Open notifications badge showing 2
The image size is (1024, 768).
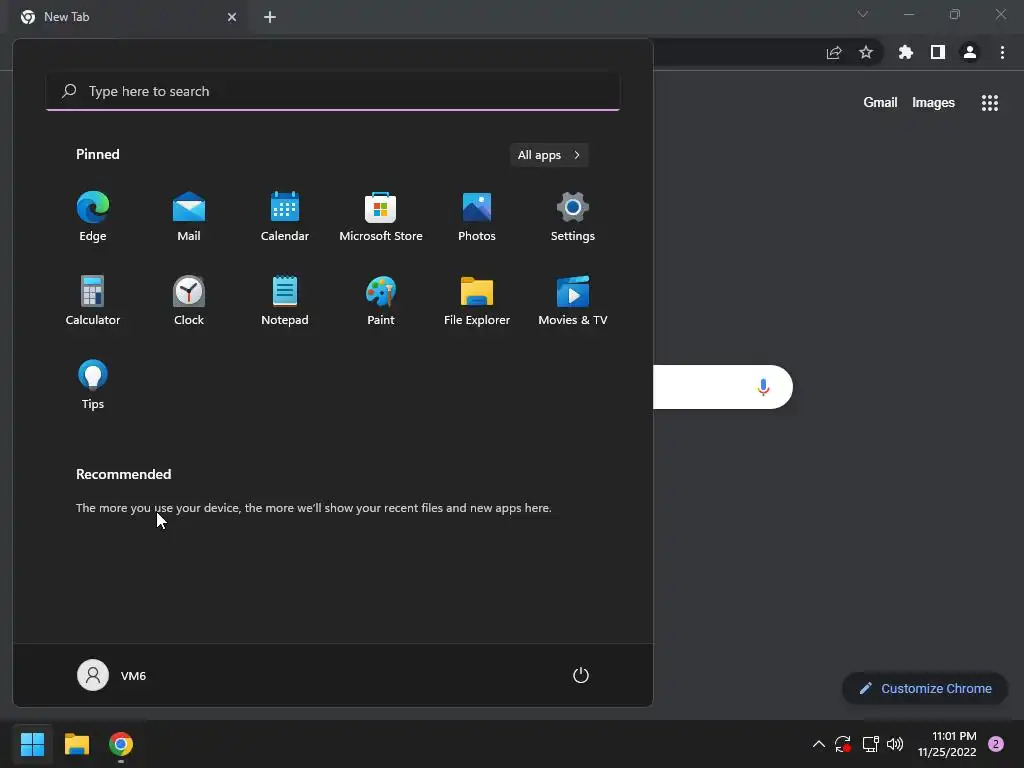click(996, 744)
